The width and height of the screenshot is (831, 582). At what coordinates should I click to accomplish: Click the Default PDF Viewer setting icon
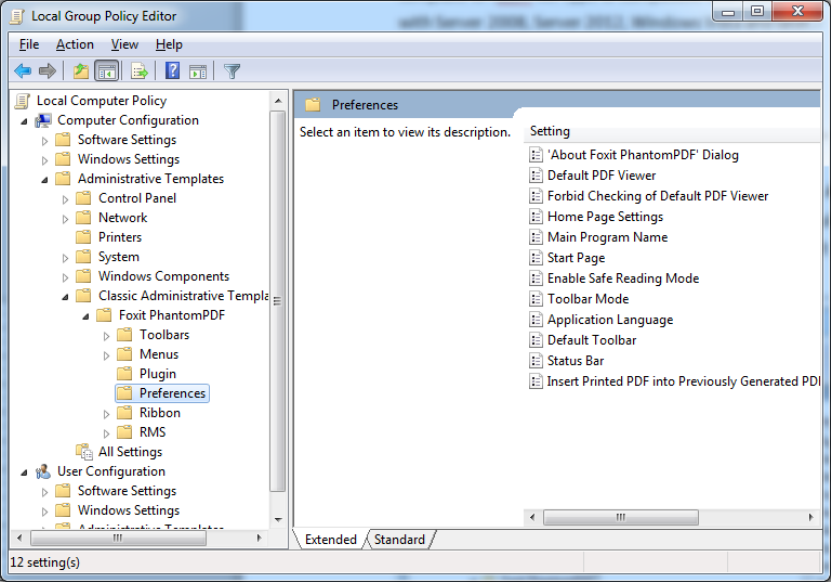pyautogui.click(x=536, y=175)
